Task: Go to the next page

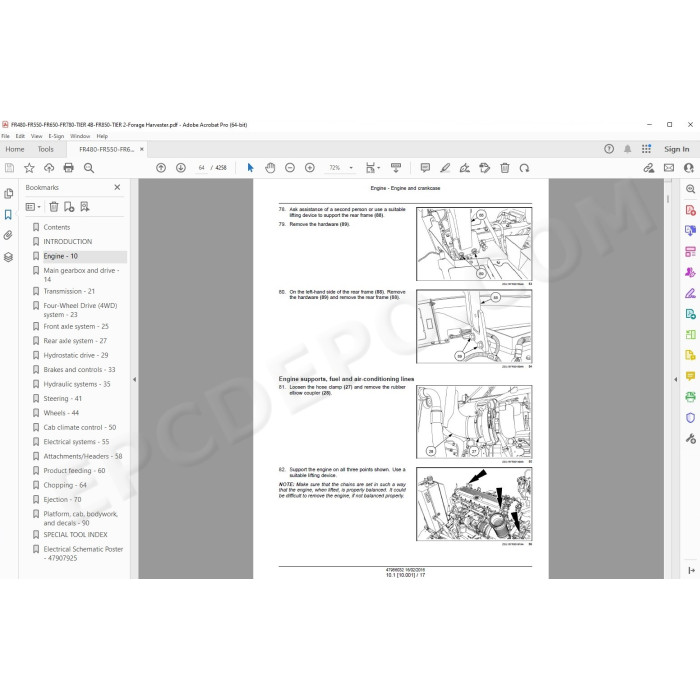Action: (x=181, y=168)
